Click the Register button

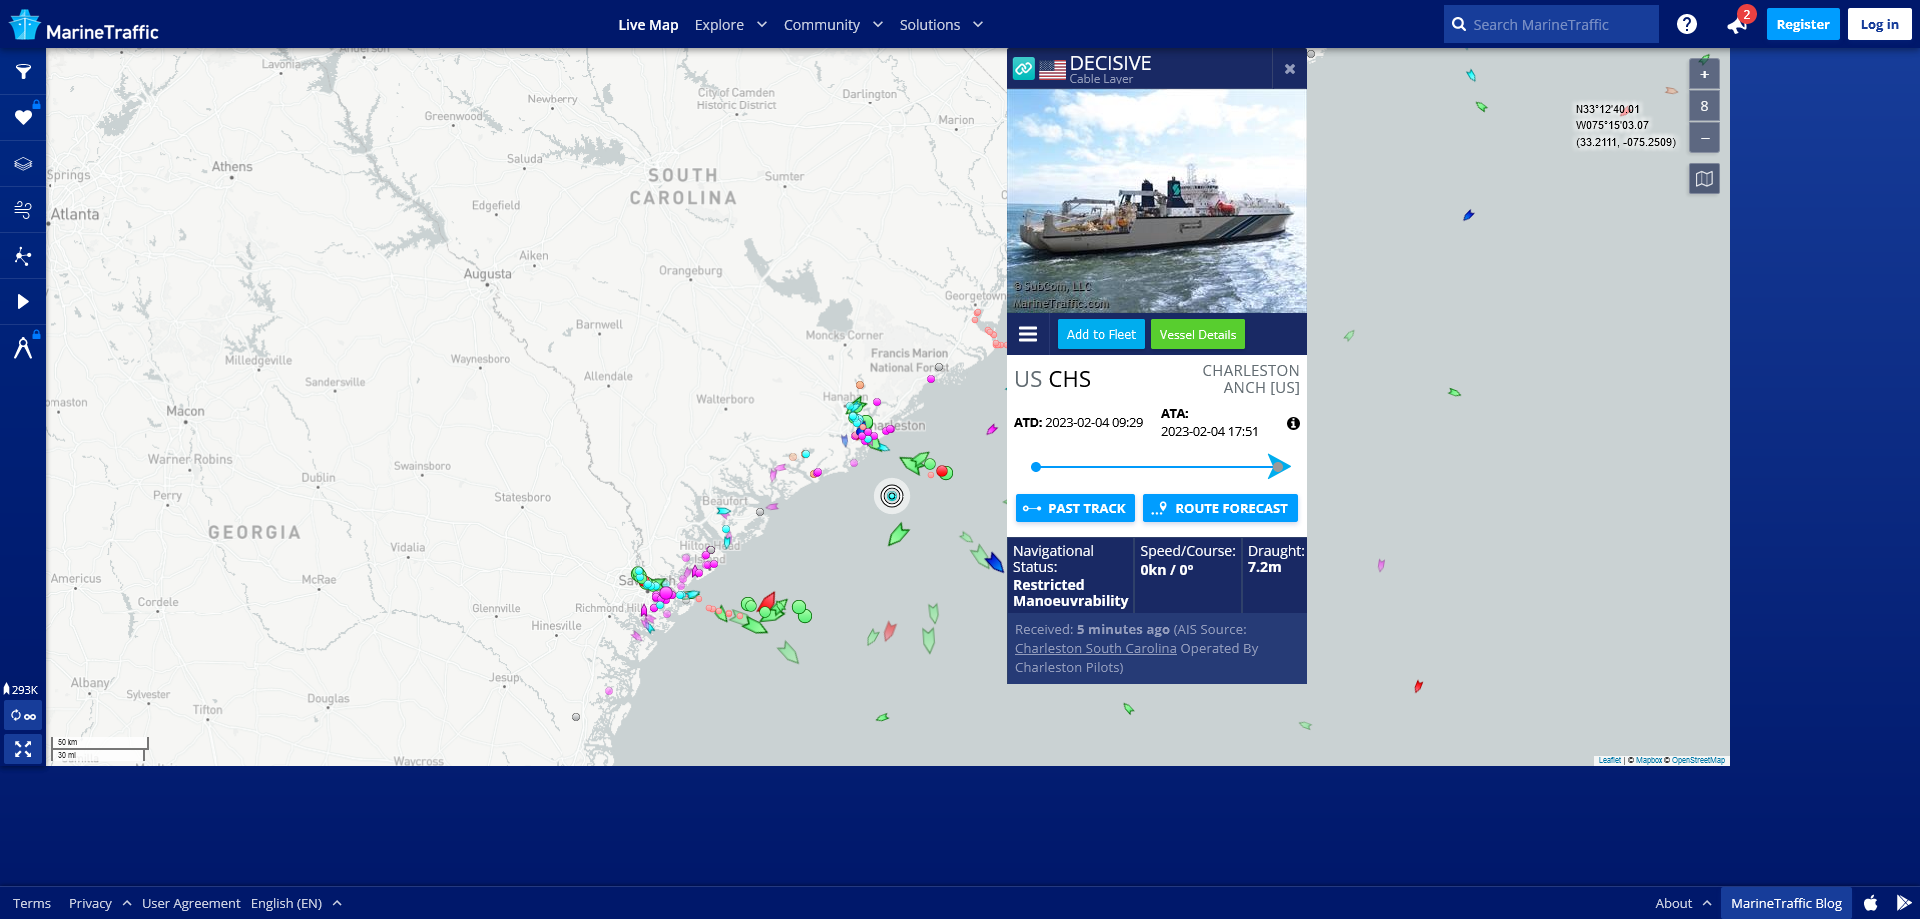pyautogui.click(x=1803, y=24)
